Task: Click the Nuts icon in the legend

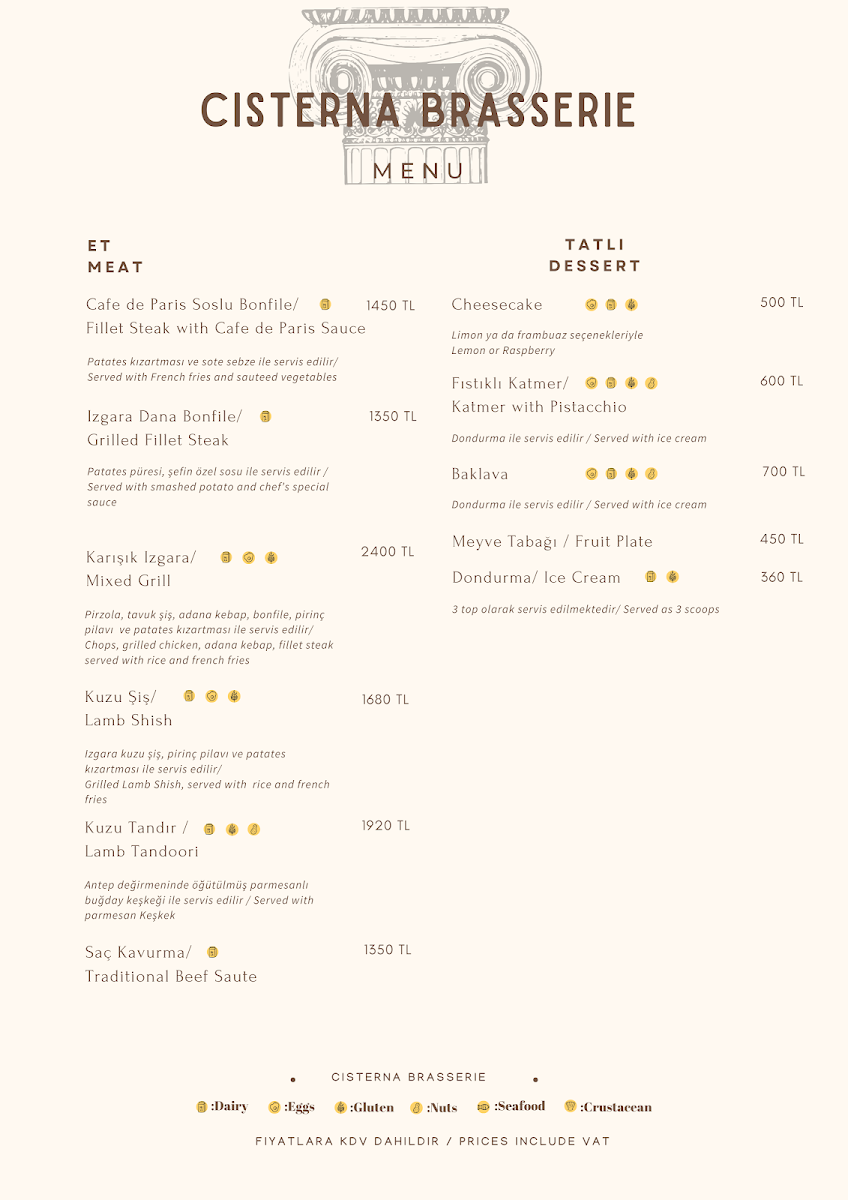Action: click(x=417, y=1107)
